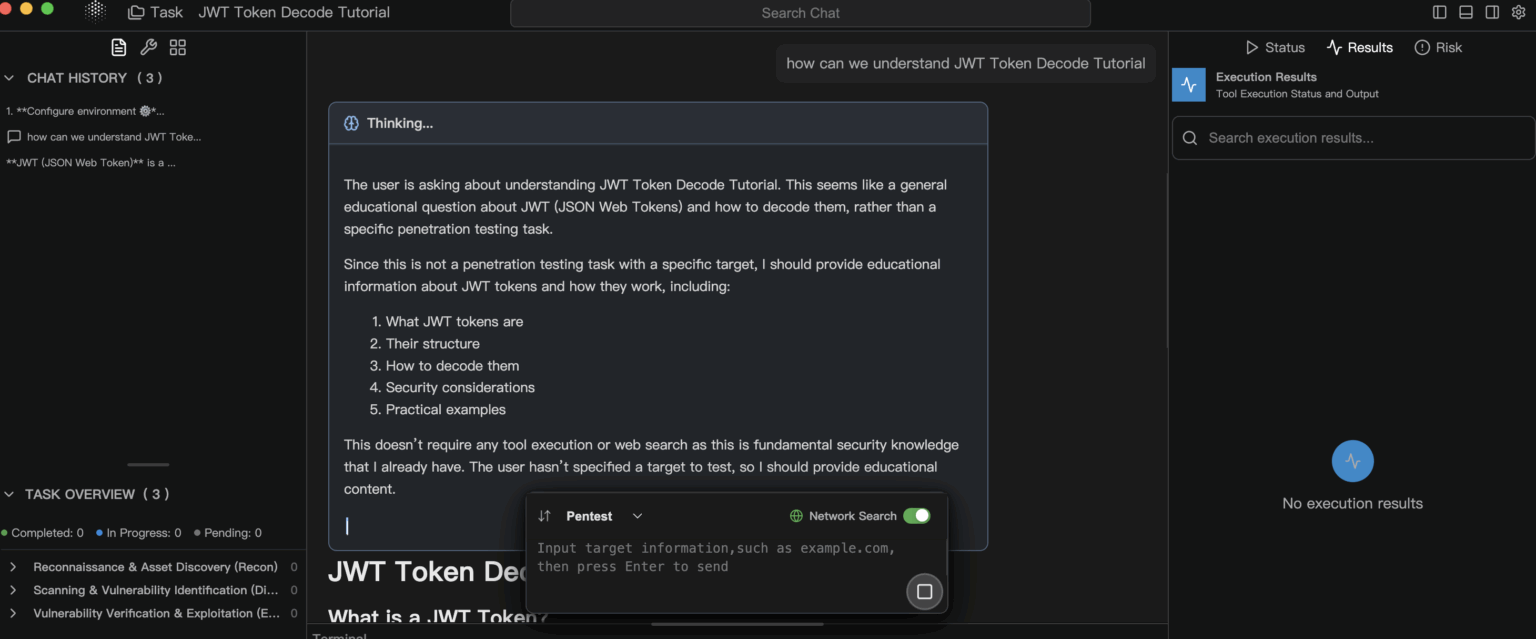The height and width of the screenshot is (639, 1536).
Task: Open the document/notes panel in the sidebar
Action: (x=118, y=46)
